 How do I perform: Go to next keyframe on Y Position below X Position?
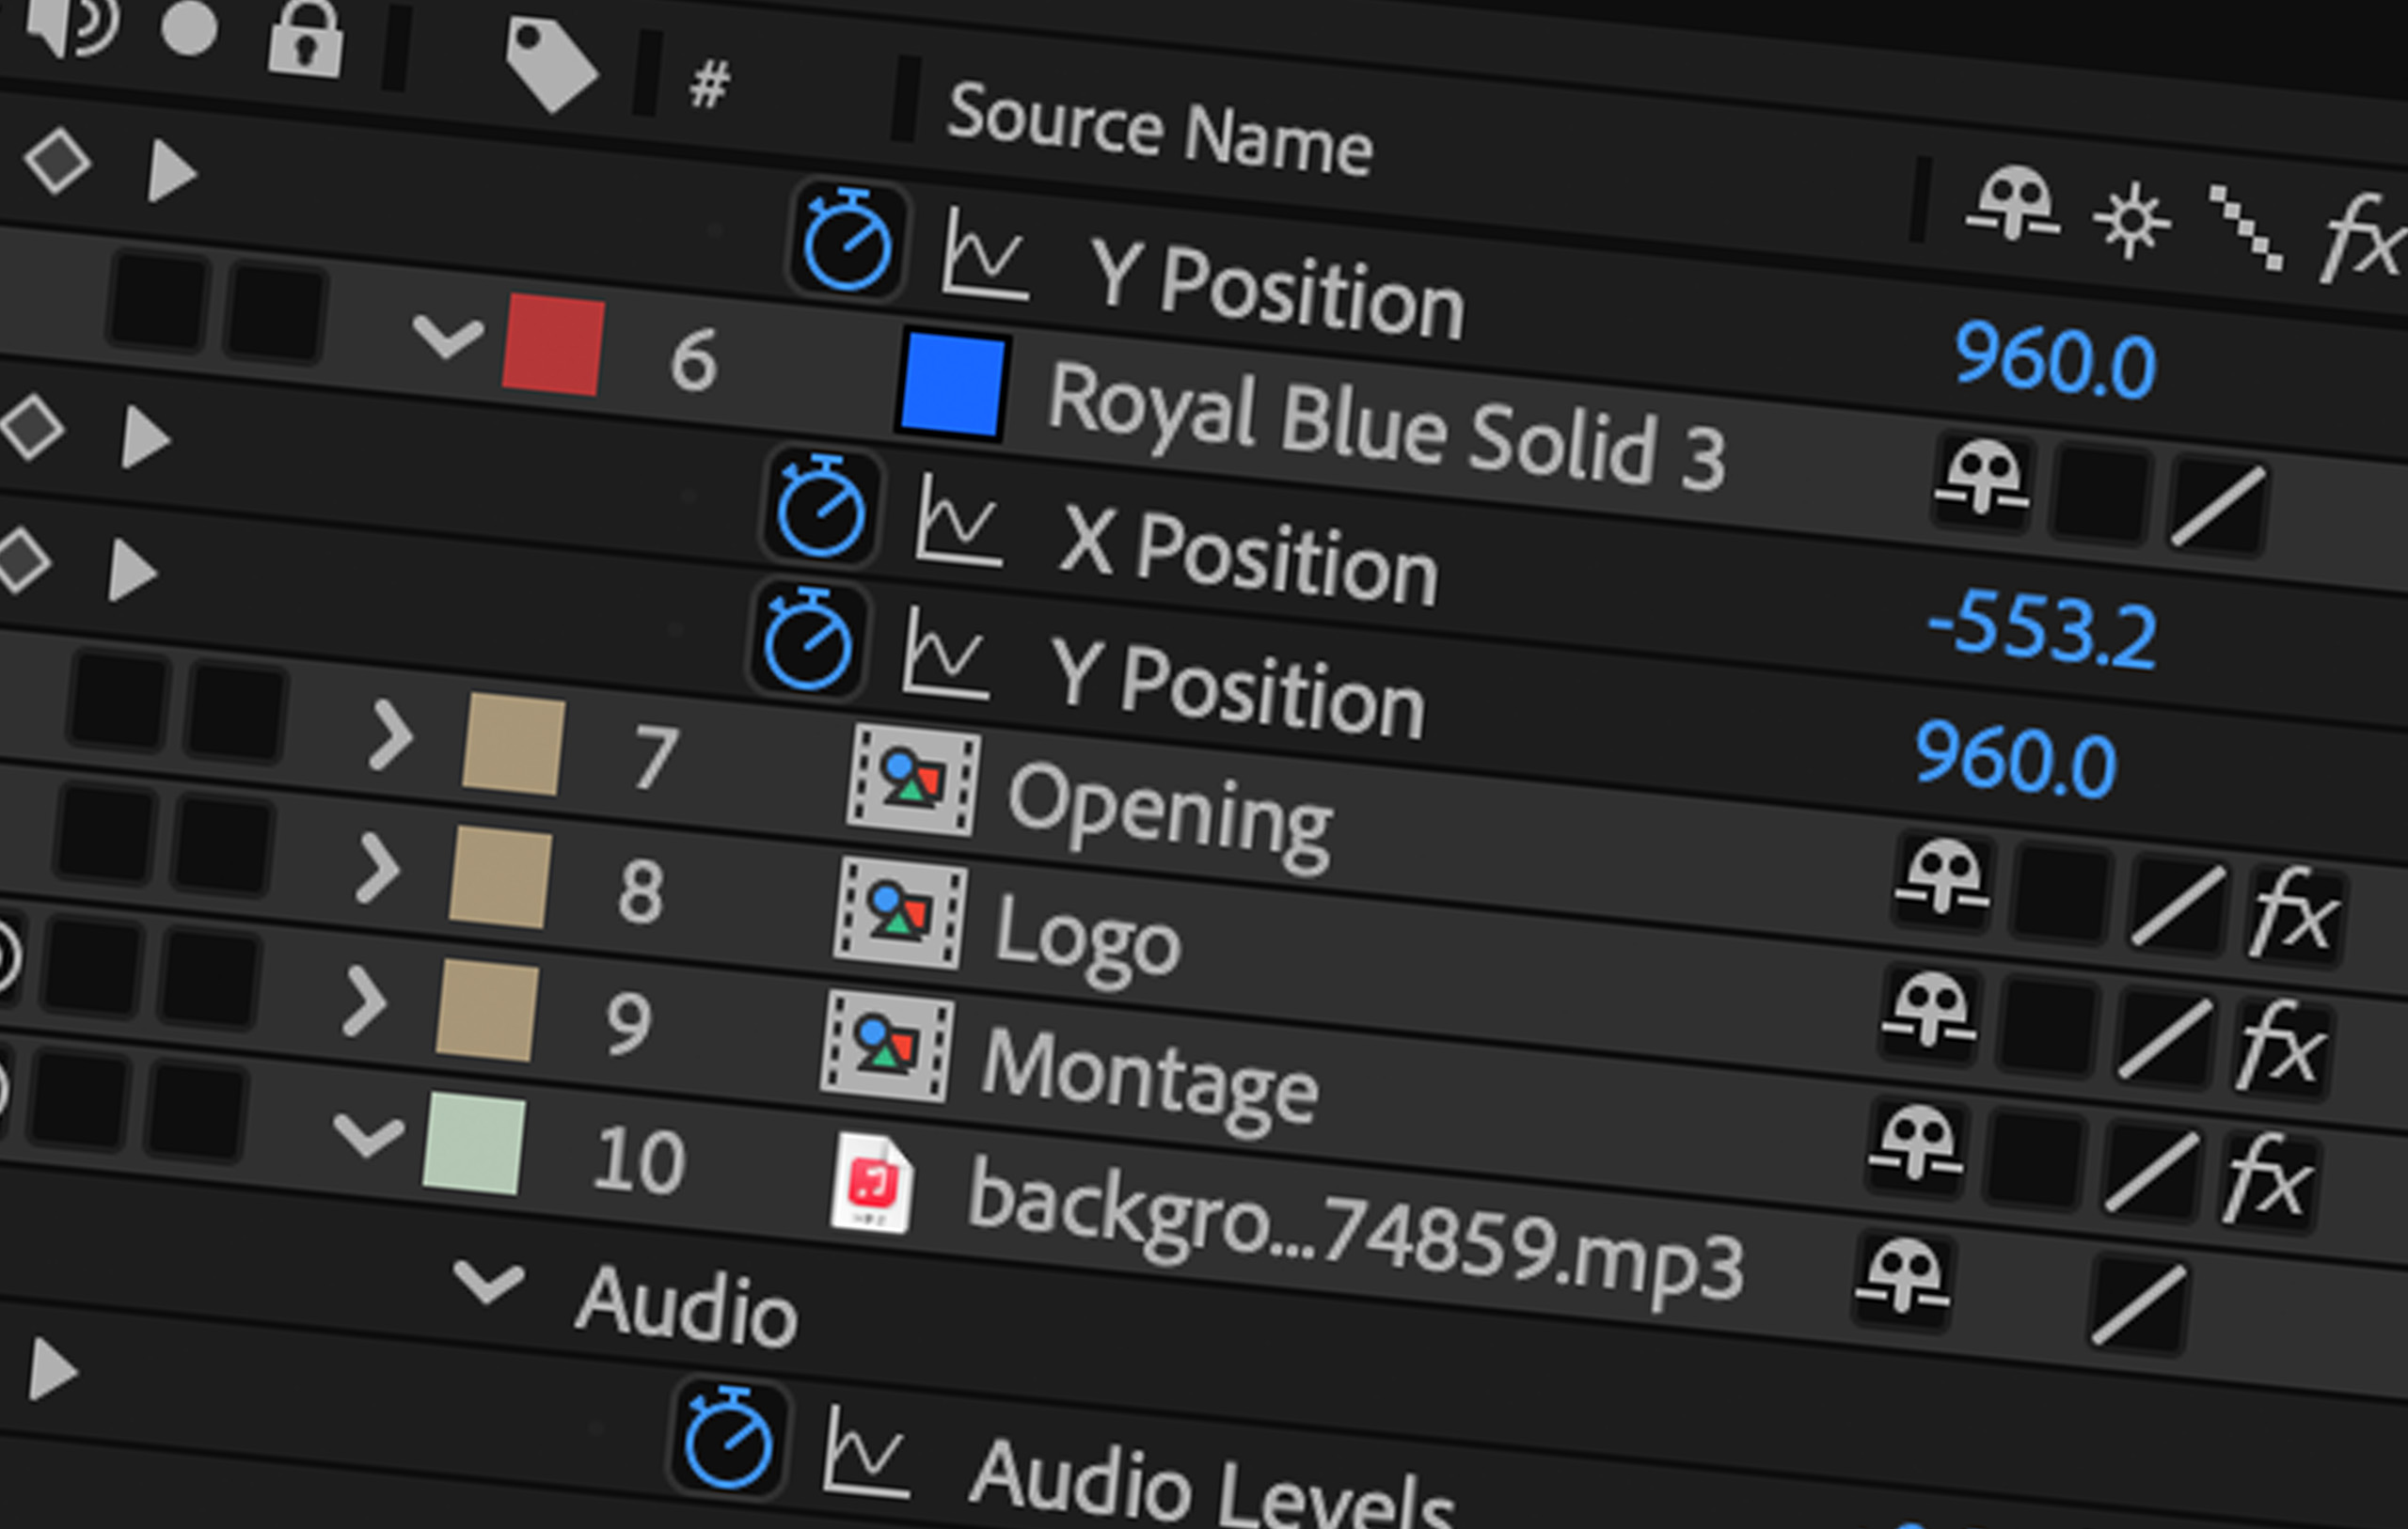tap(133, 571)
